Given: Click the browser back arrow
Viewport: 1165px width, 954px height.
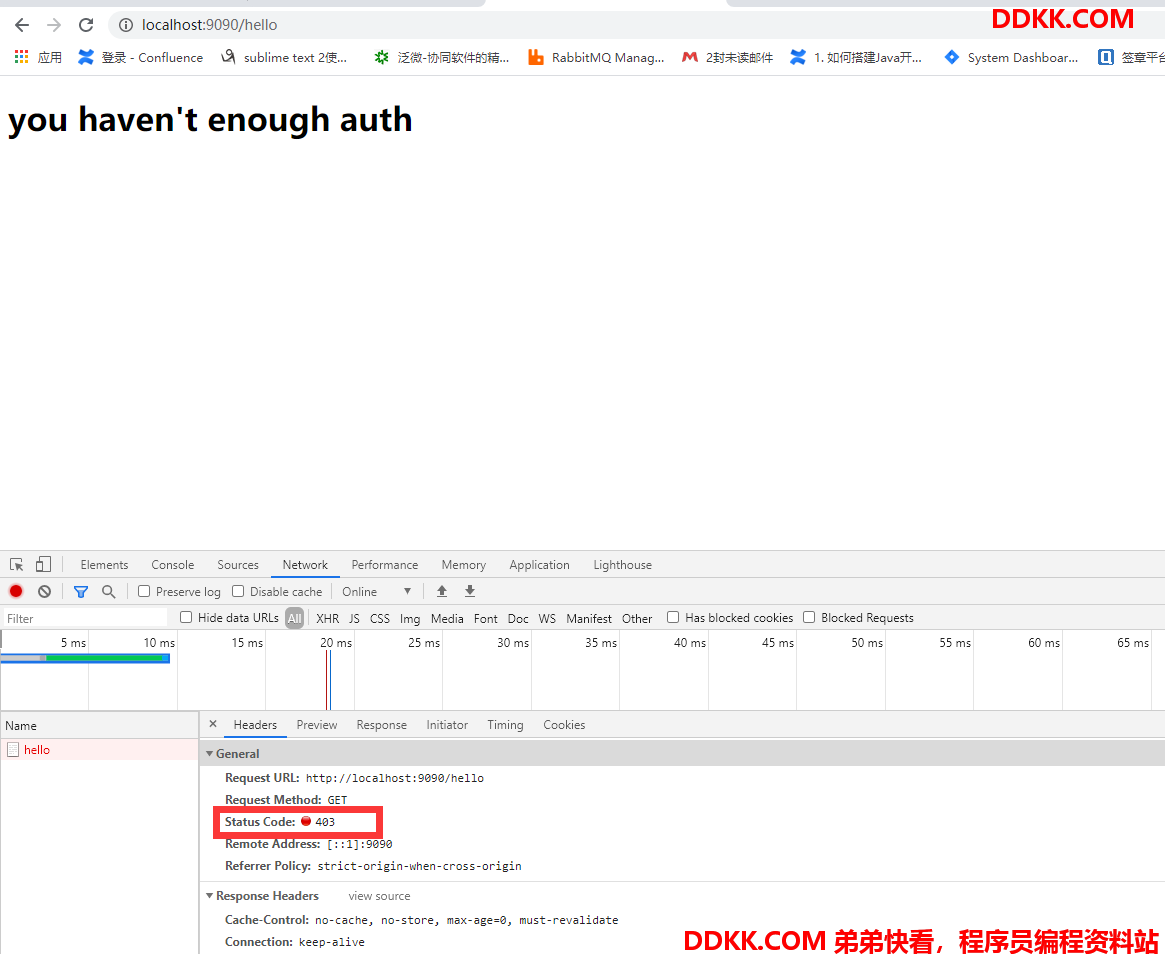Looking at the screenshot, I should tap(22, 25).
